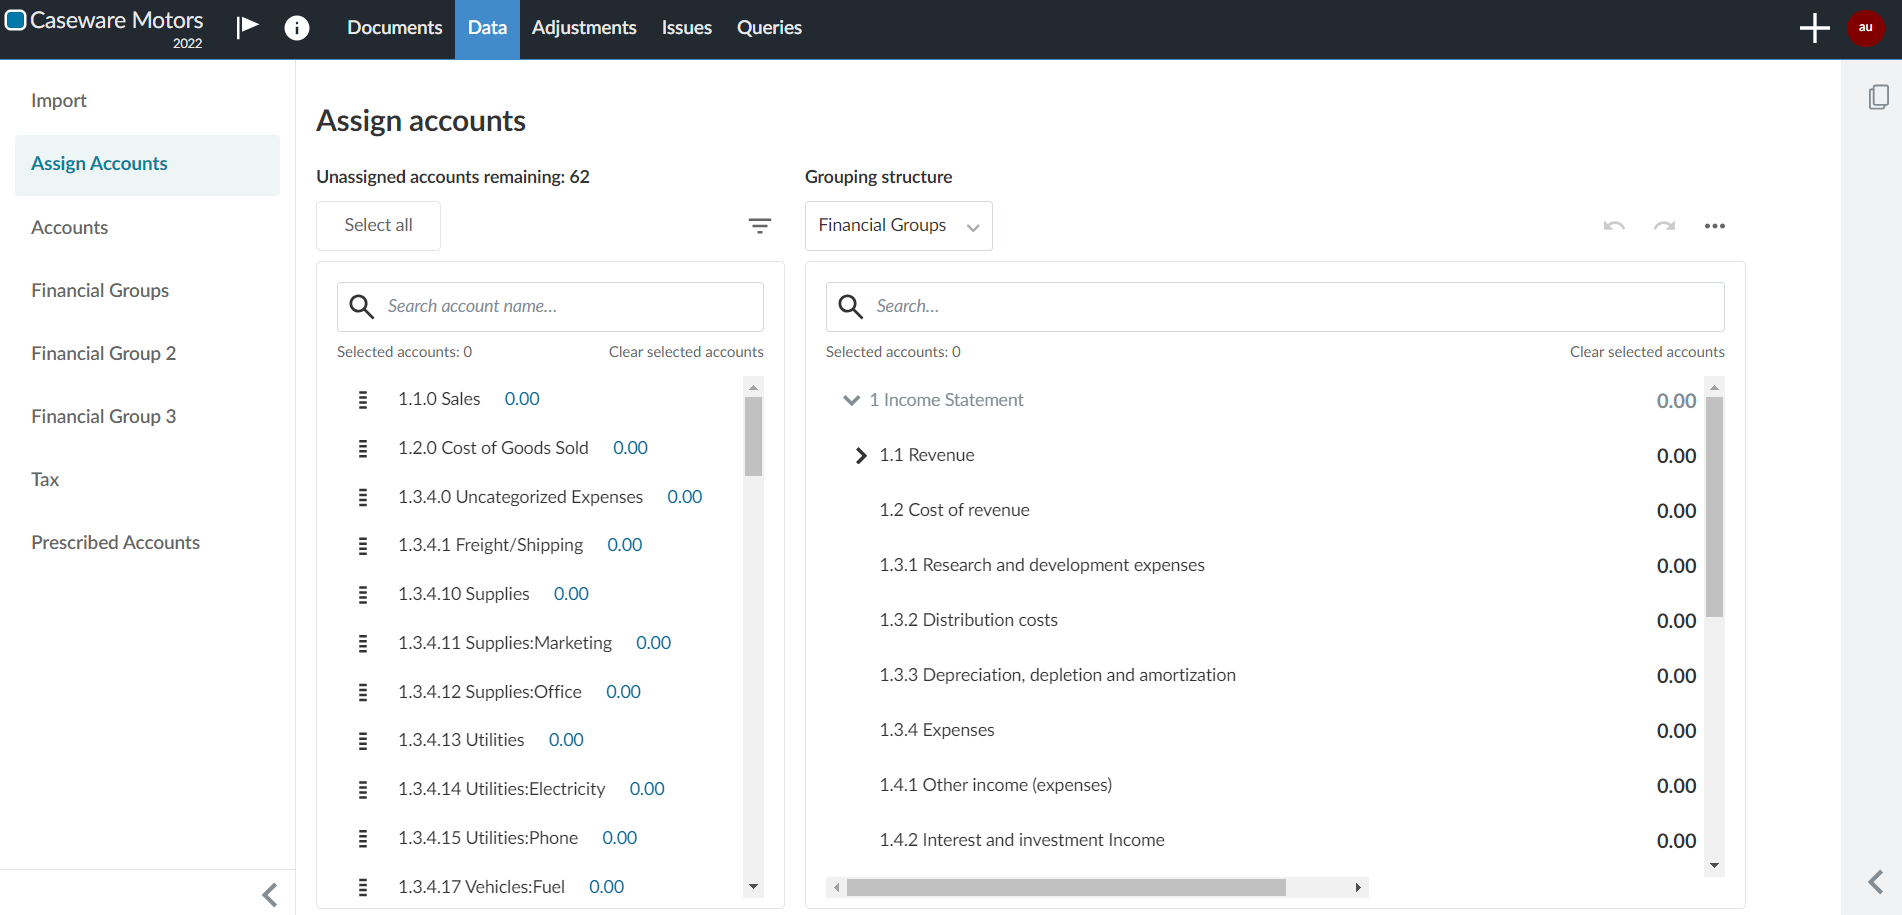Expand the 1.1 Revenue group
Viewport: 1902px width, 915px height.
861,456
